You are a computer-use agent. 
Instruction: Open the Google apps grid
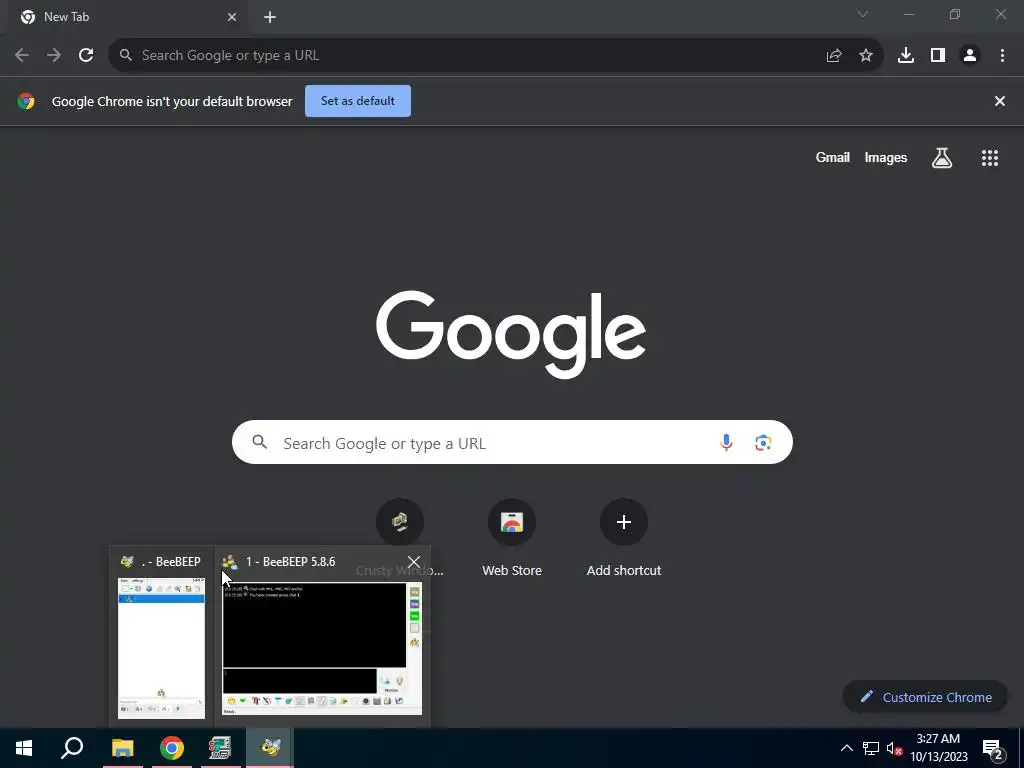tap(990, 157)
